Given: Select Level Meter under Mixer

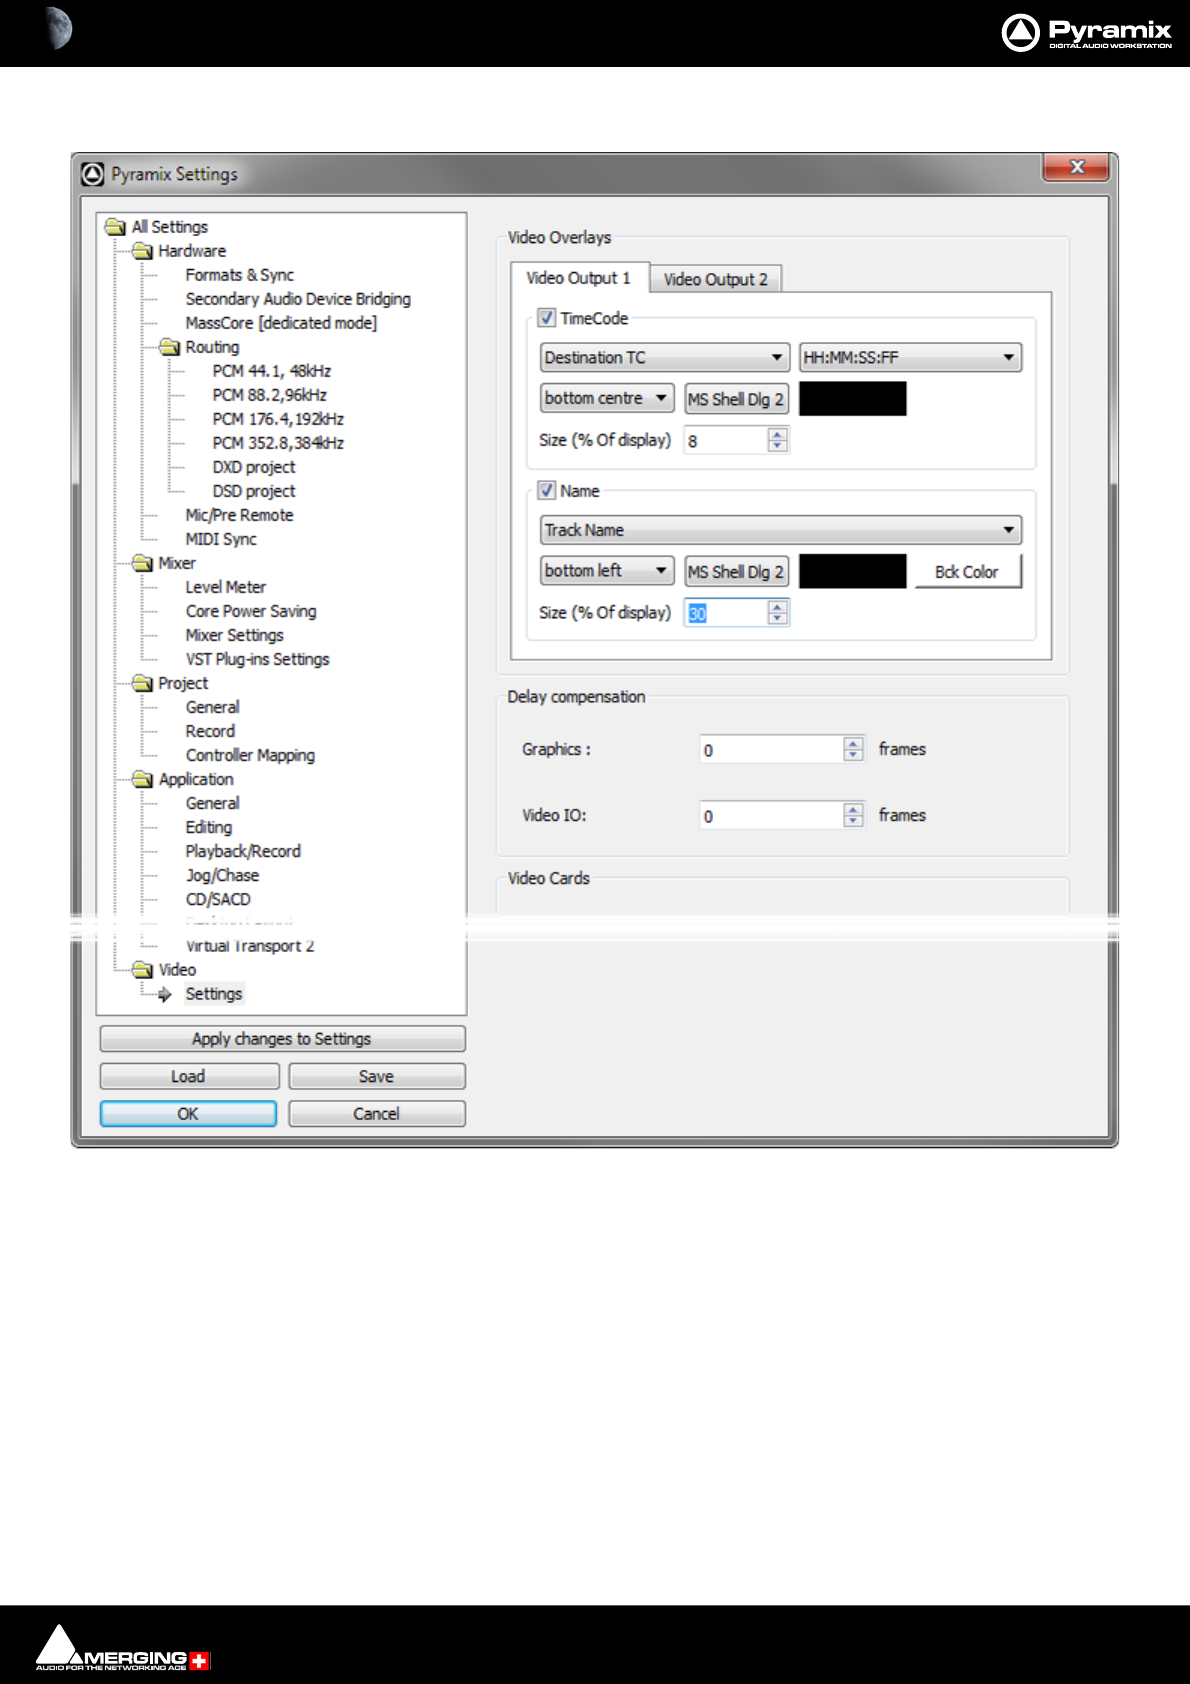Looking at the screenshot, I should click(225, 587).
